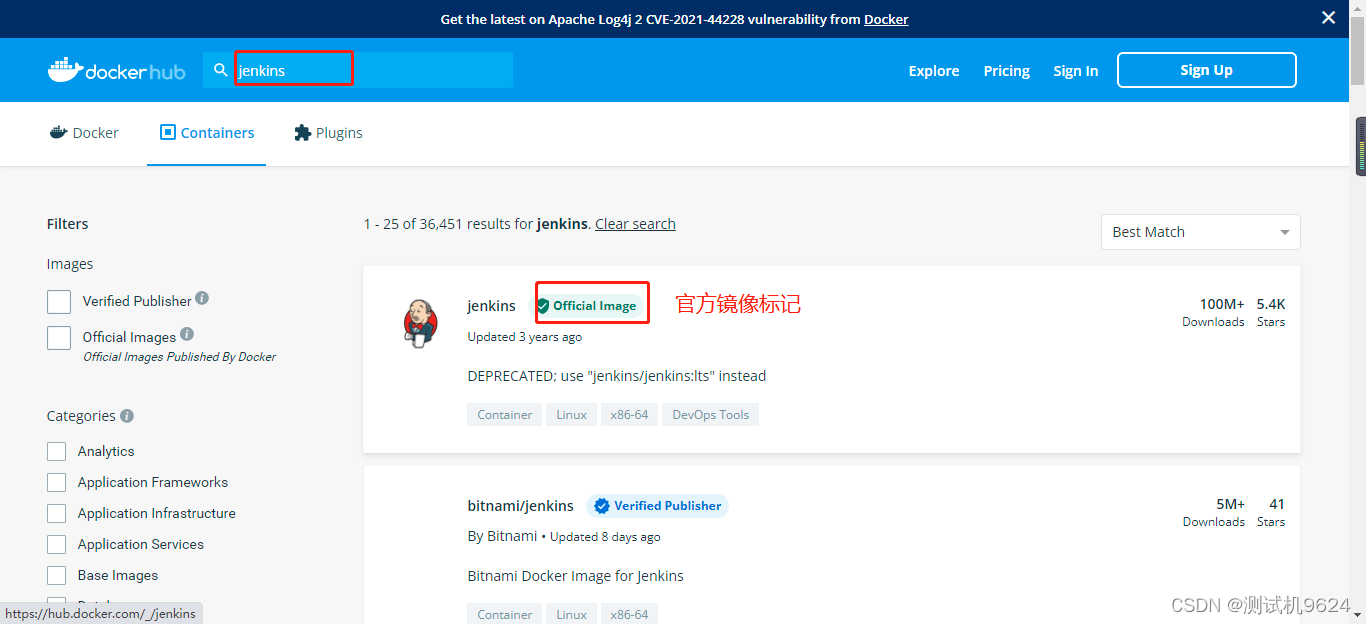Open the jenkins official image title
The image size is (1366, 624).
pos(491,306)
